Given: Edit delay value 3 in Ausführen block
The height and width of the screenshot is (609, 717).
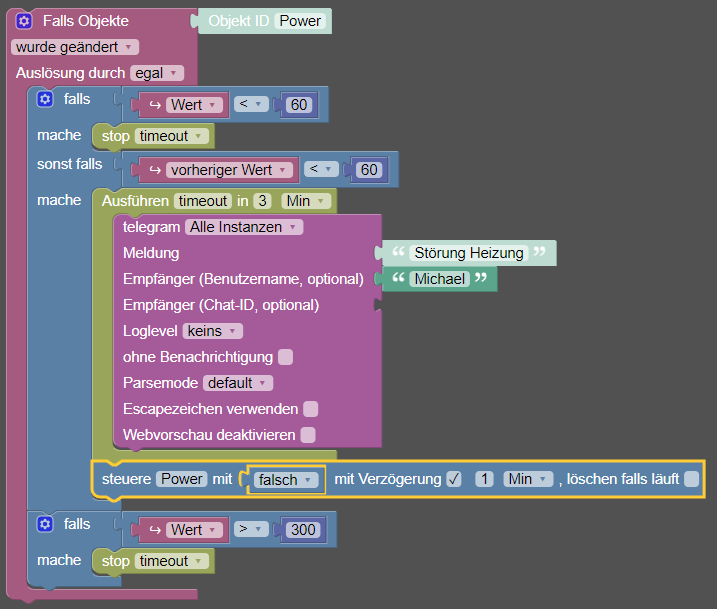Looking at the screenshot, I should (x=262, y=201).
